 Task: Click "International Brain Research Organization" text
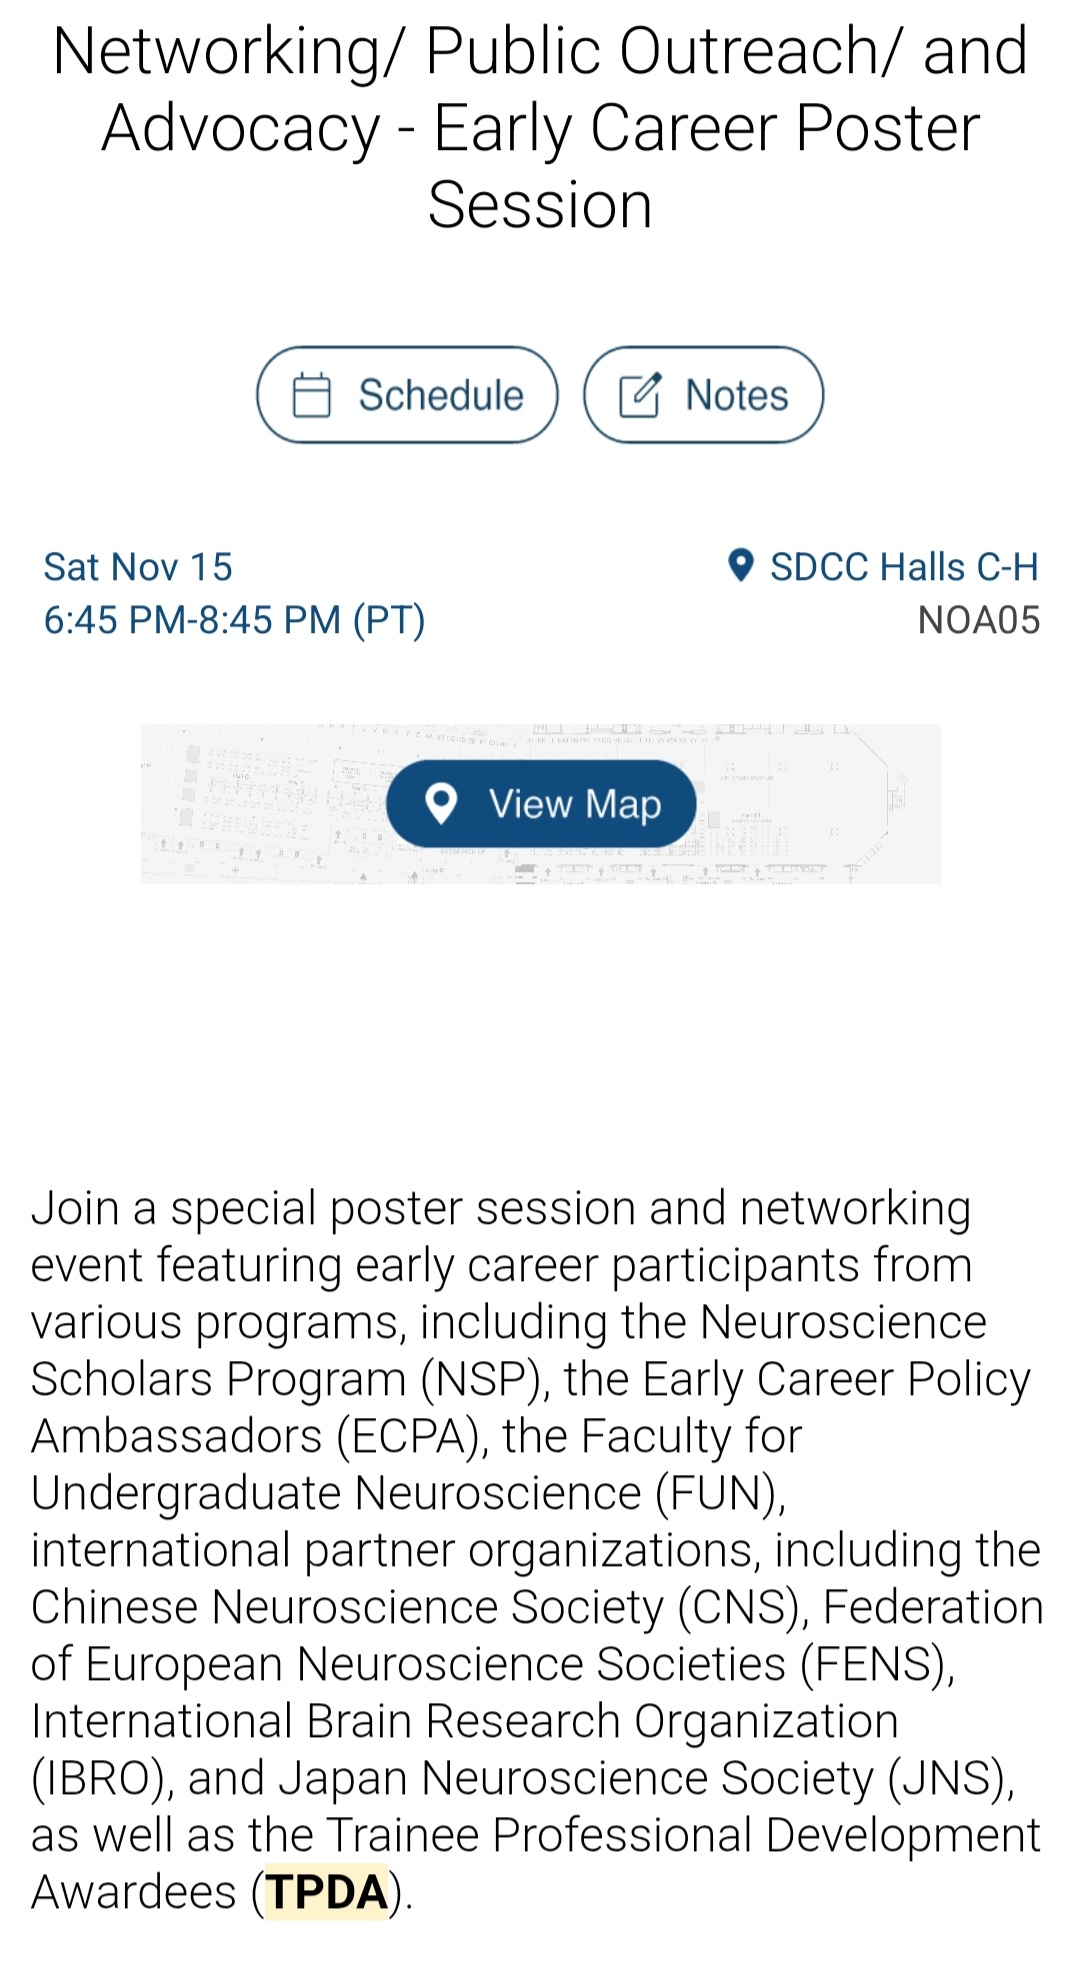(464, 1721)
